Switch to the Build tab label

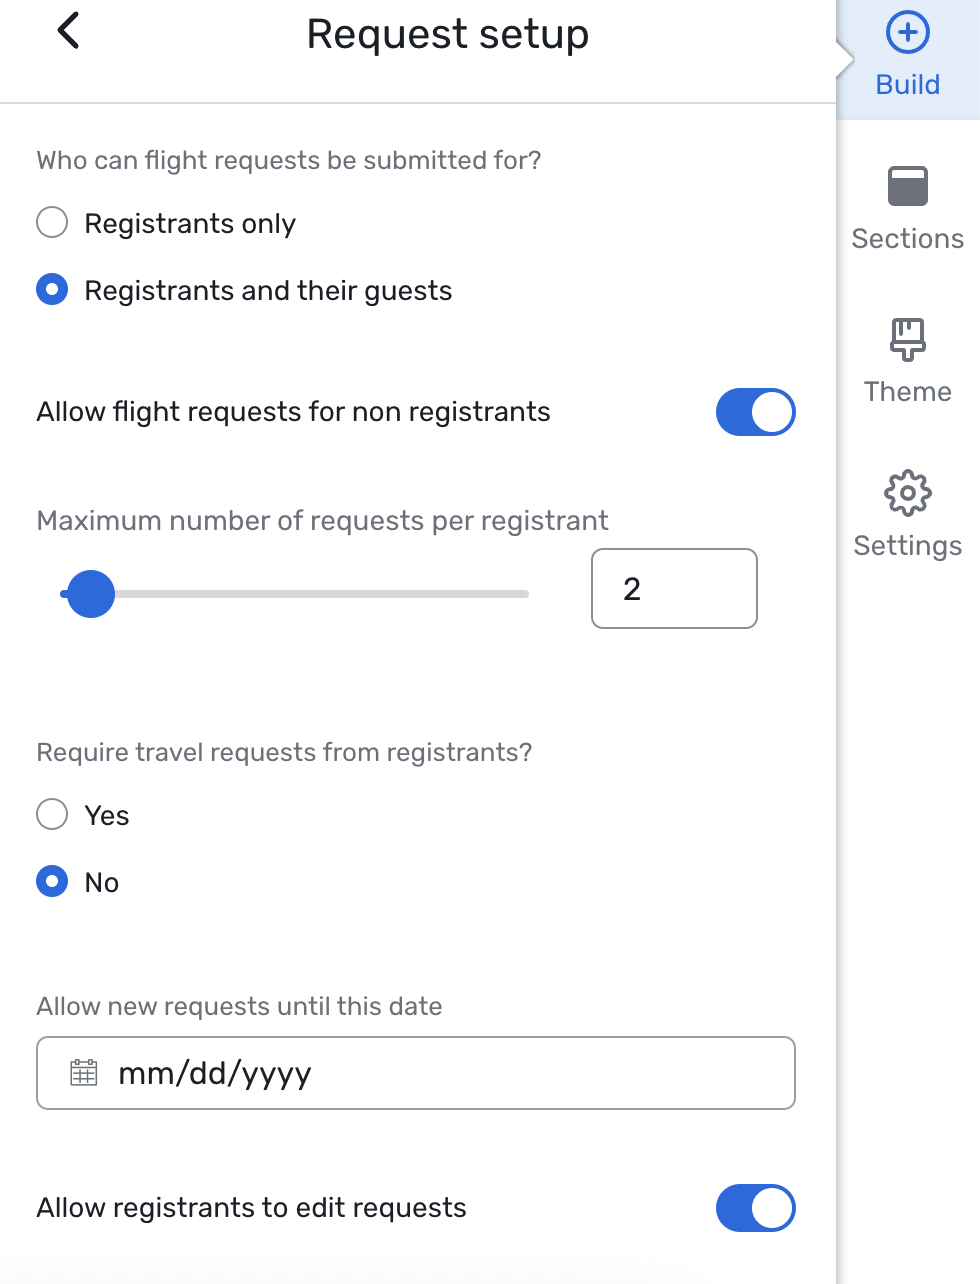907,85
